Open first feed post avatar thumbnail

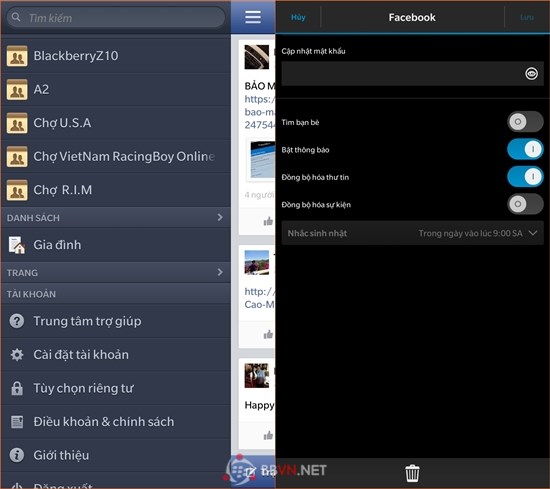pos(257,57)
